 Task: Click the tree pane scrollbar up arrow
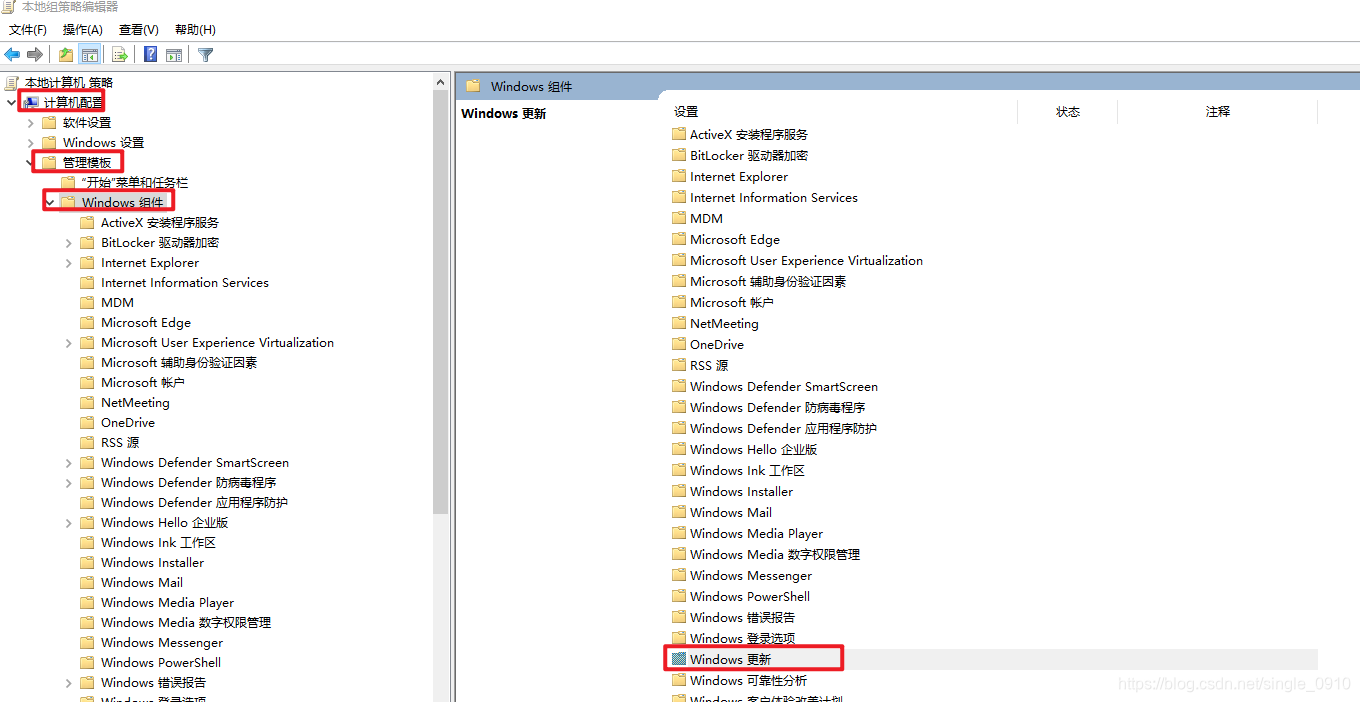(441, 81)
